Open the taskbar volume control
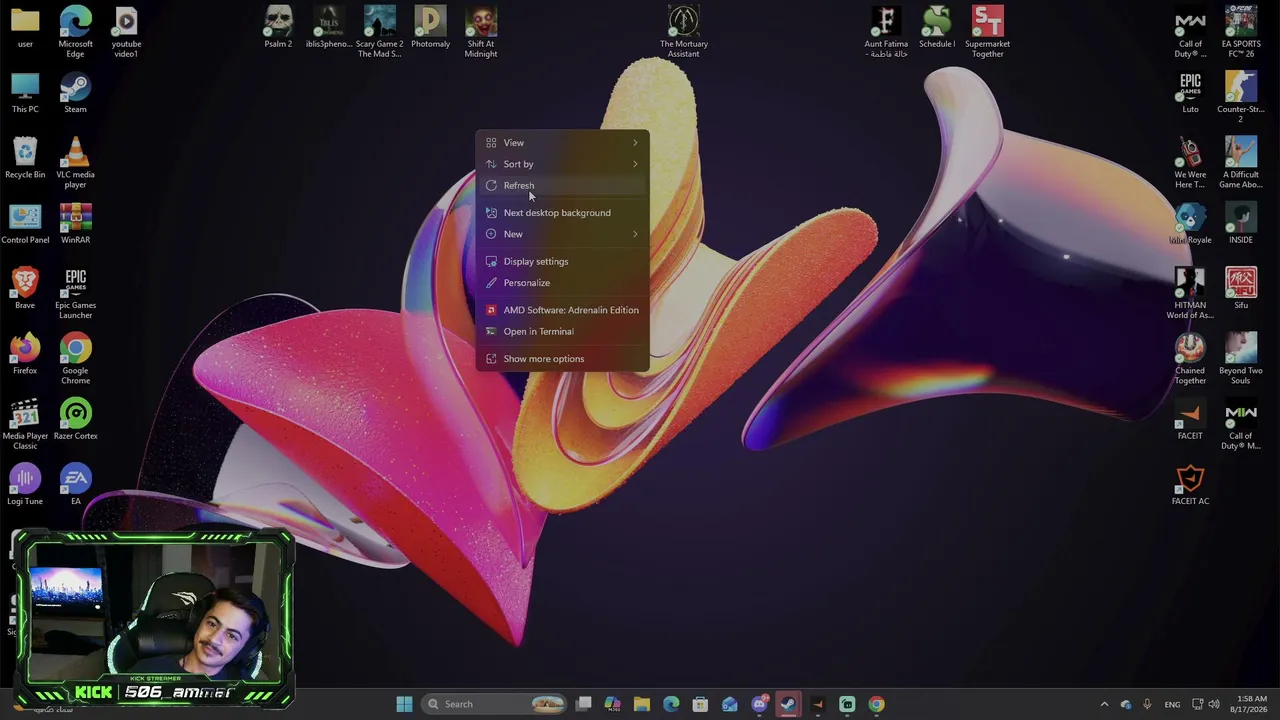Image resolution: width=1280 pixels, height=720 pixels. [1214, 704]
